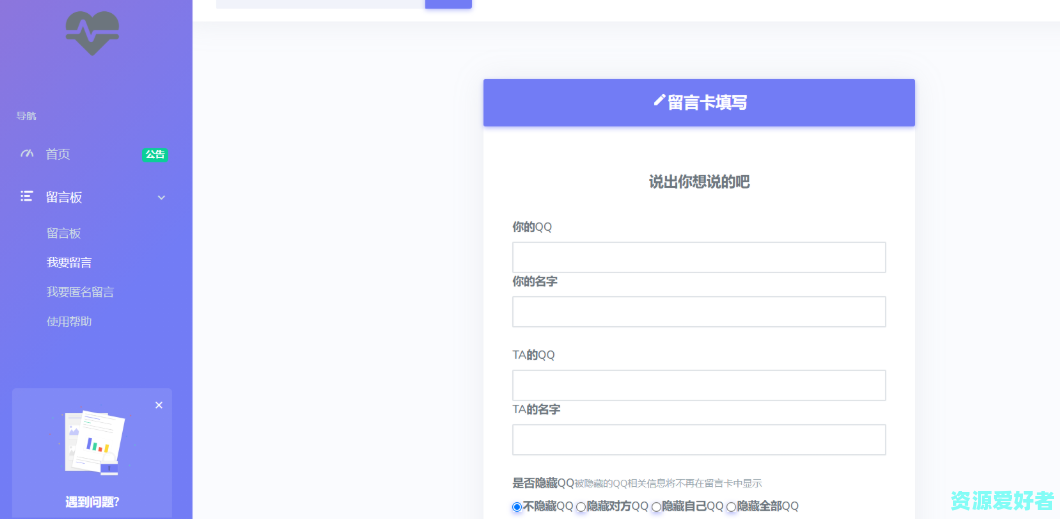This screenshot has width=1060, height=519.
Task: Click the purple button at top edge
Action: [448, 4]
